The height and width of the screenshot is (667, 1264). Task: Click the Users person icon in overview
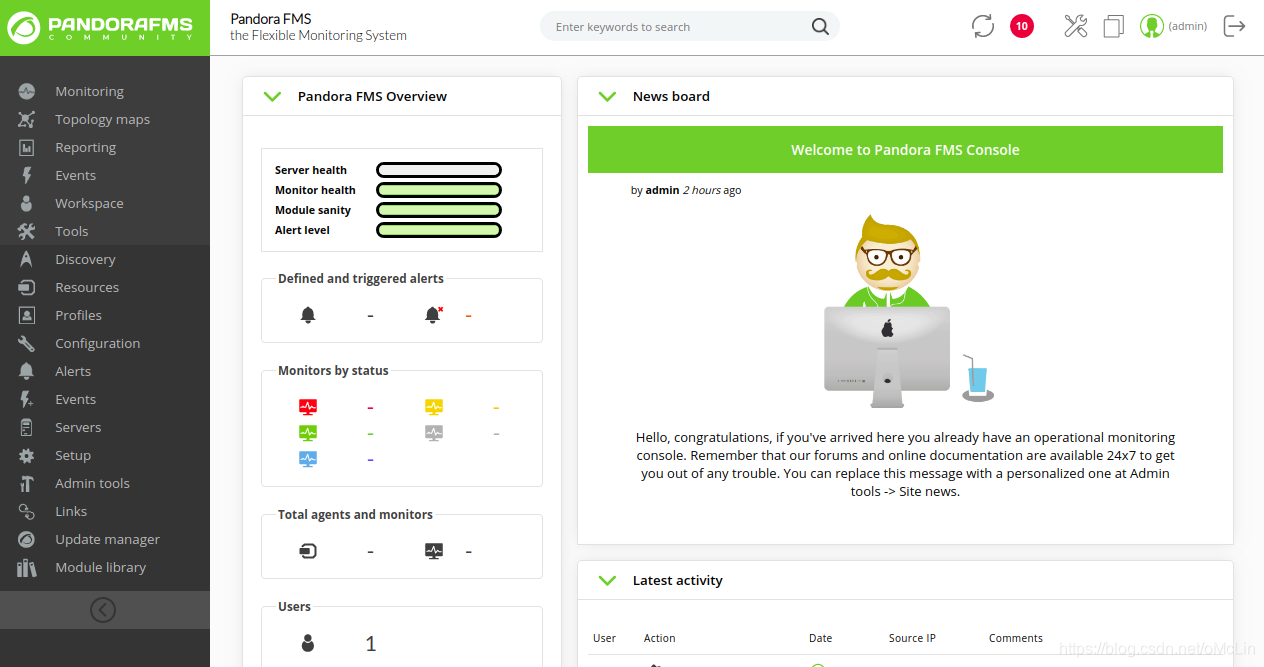click(308, 643)
